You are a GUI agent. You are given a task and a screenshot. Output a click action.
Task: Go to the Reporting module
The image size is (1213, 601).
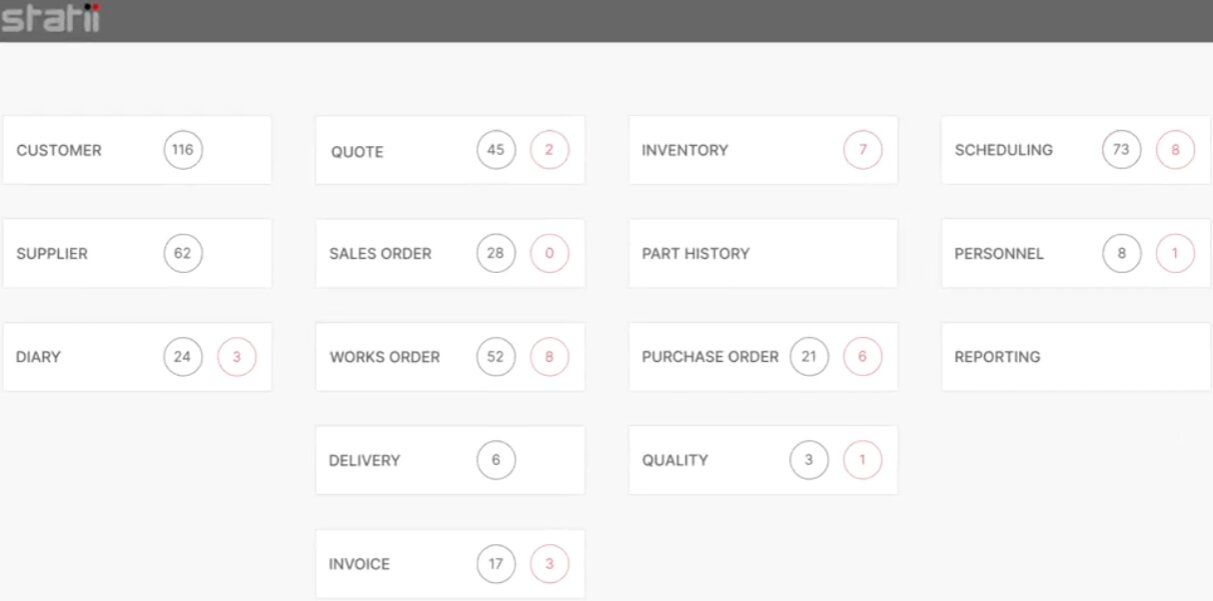coord(997,357)
